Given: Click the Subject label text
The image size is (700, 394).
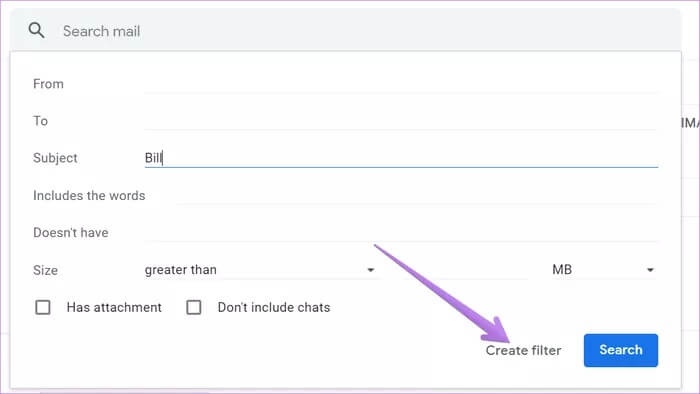Looking at the screenshot, I should coord(55,158).
